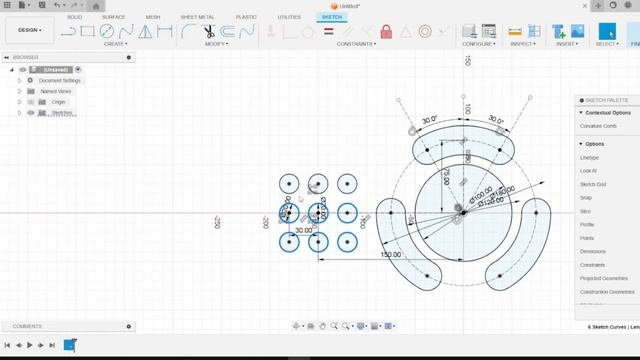Expand the Named Views node
Image resolution: width=640 pixels, height=360 pixels.
click(x=19, y=91)
